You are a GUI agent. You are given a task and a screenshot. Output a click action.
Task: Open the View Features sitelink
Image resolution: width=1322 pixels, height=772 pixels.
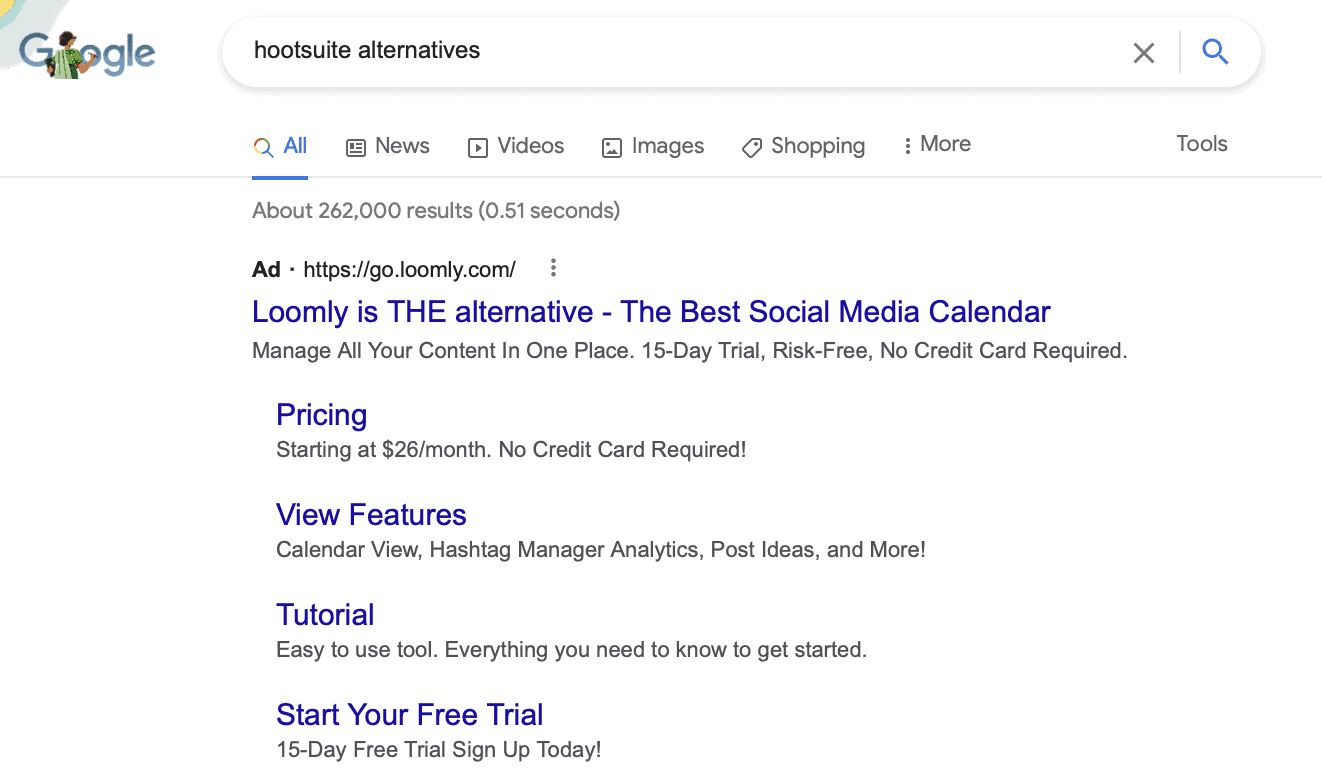click(x=371, y=515)
